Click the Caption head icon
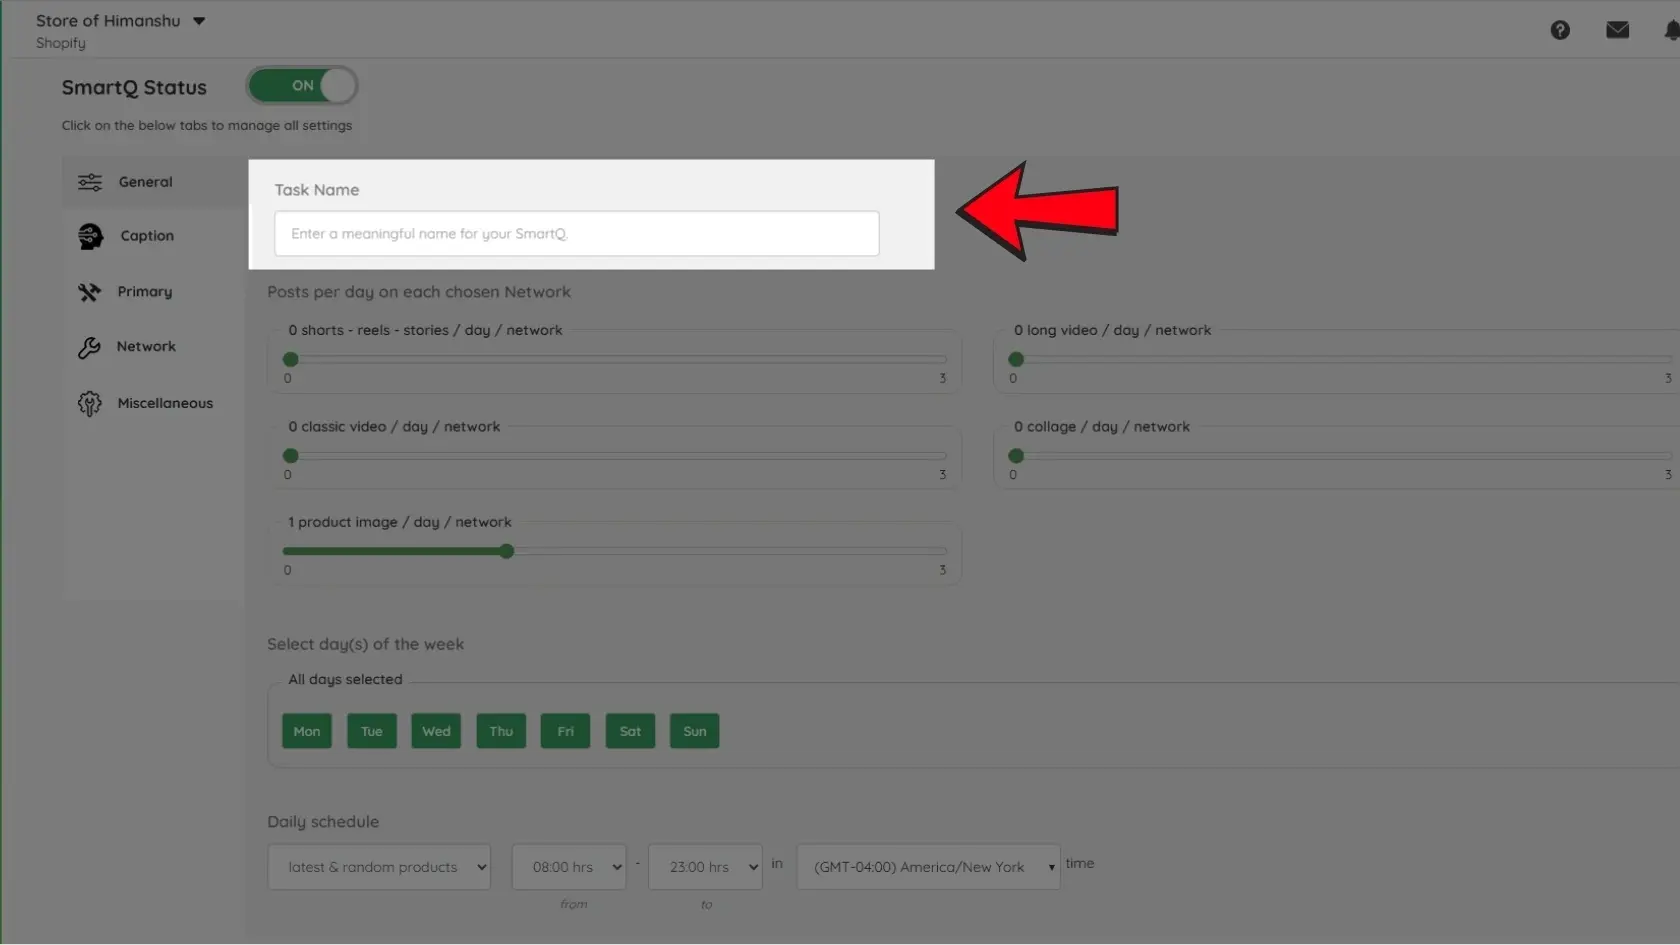The width and height of the screenshot is (1680, 945). (x=90, y=236)
